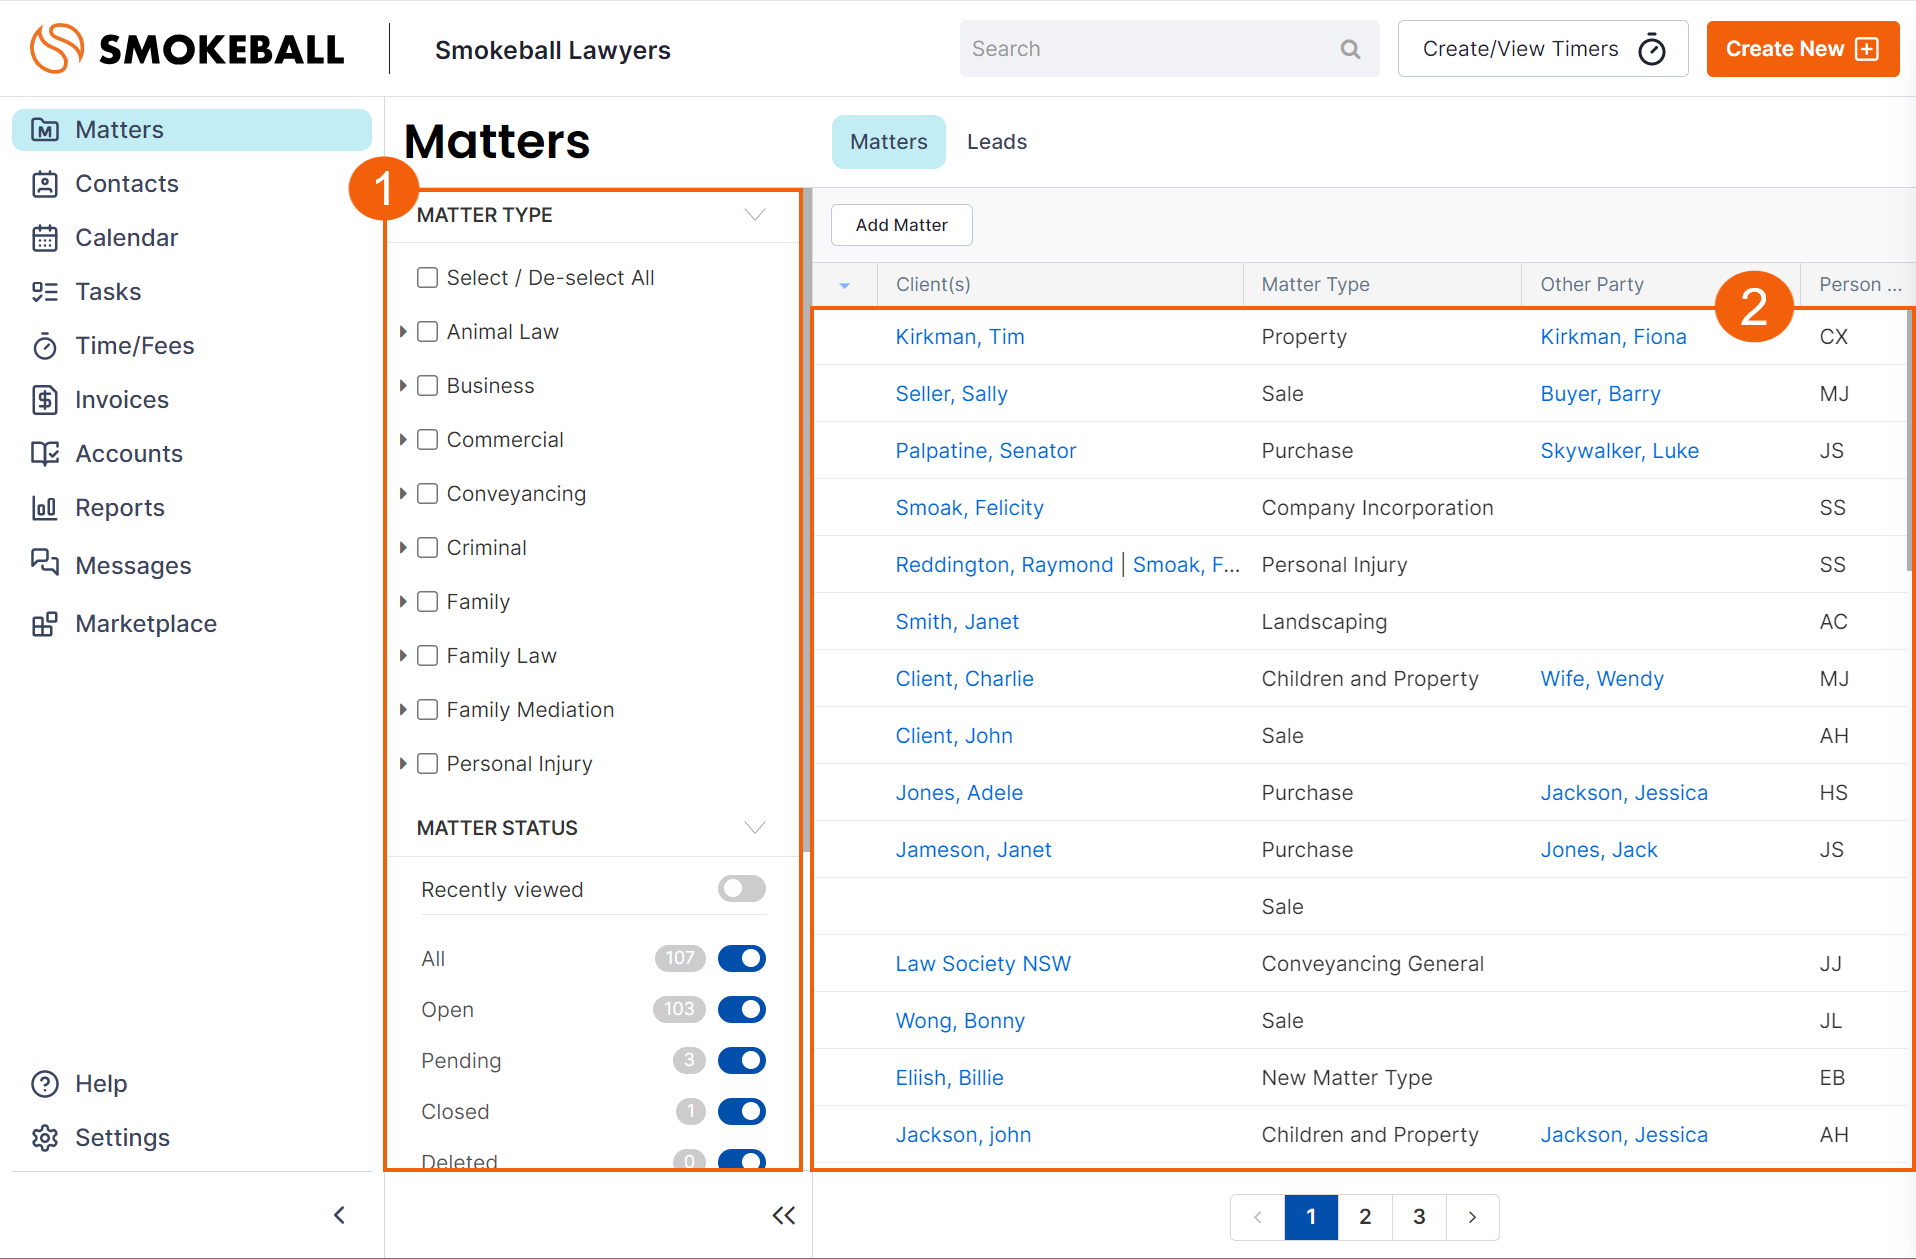Screen dimensions: 1916x1259
Task: Expand the Family Law tree arrow
Action: (x=403, y=656)
